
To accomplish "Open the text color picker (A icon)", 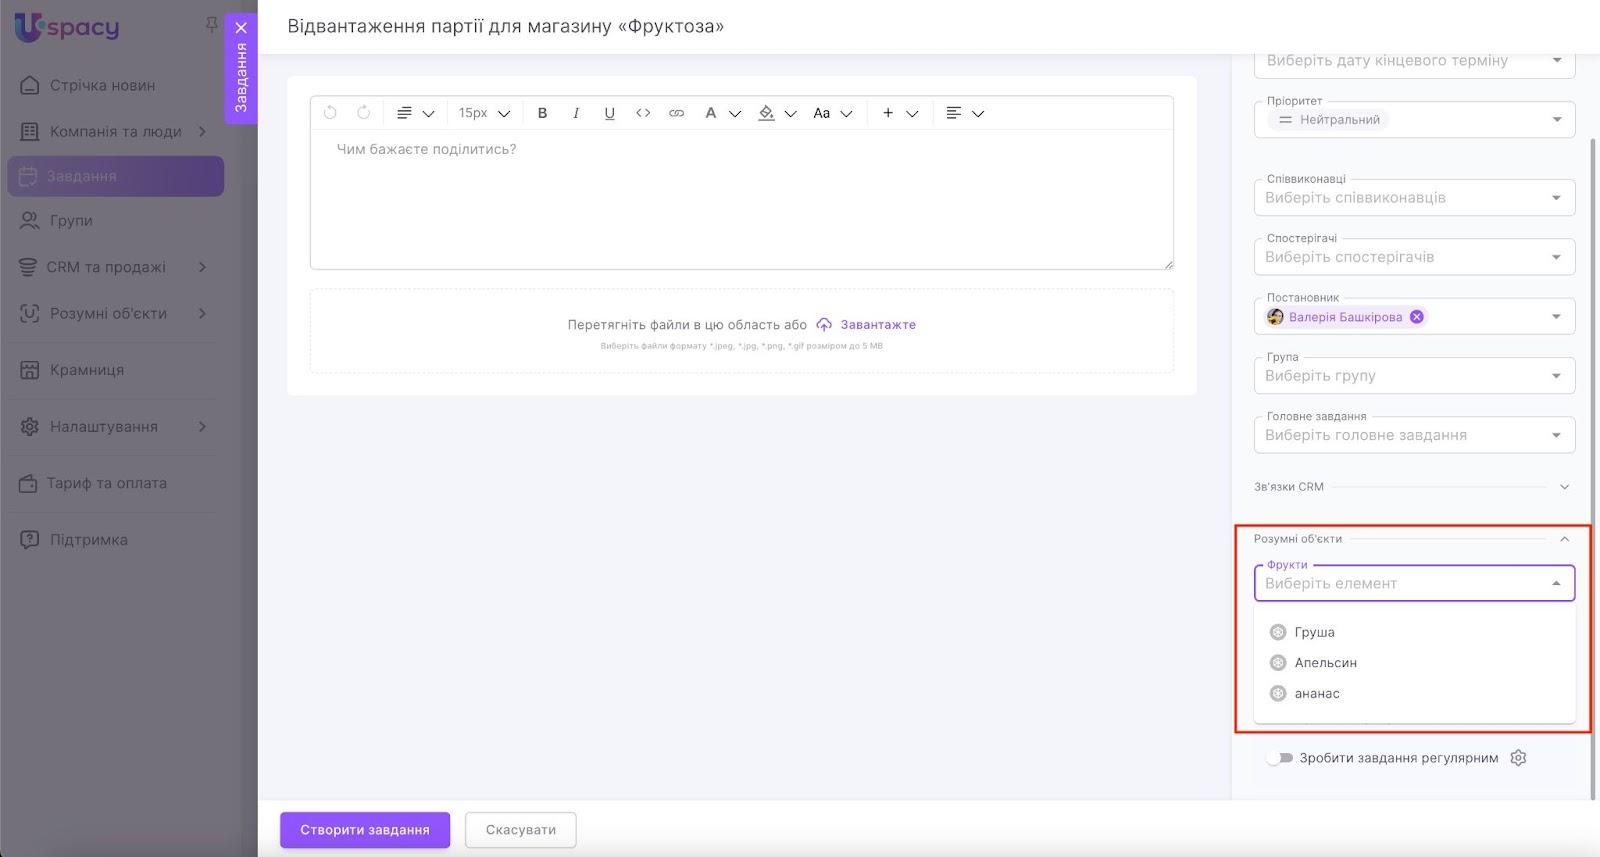I will (722, 113).
